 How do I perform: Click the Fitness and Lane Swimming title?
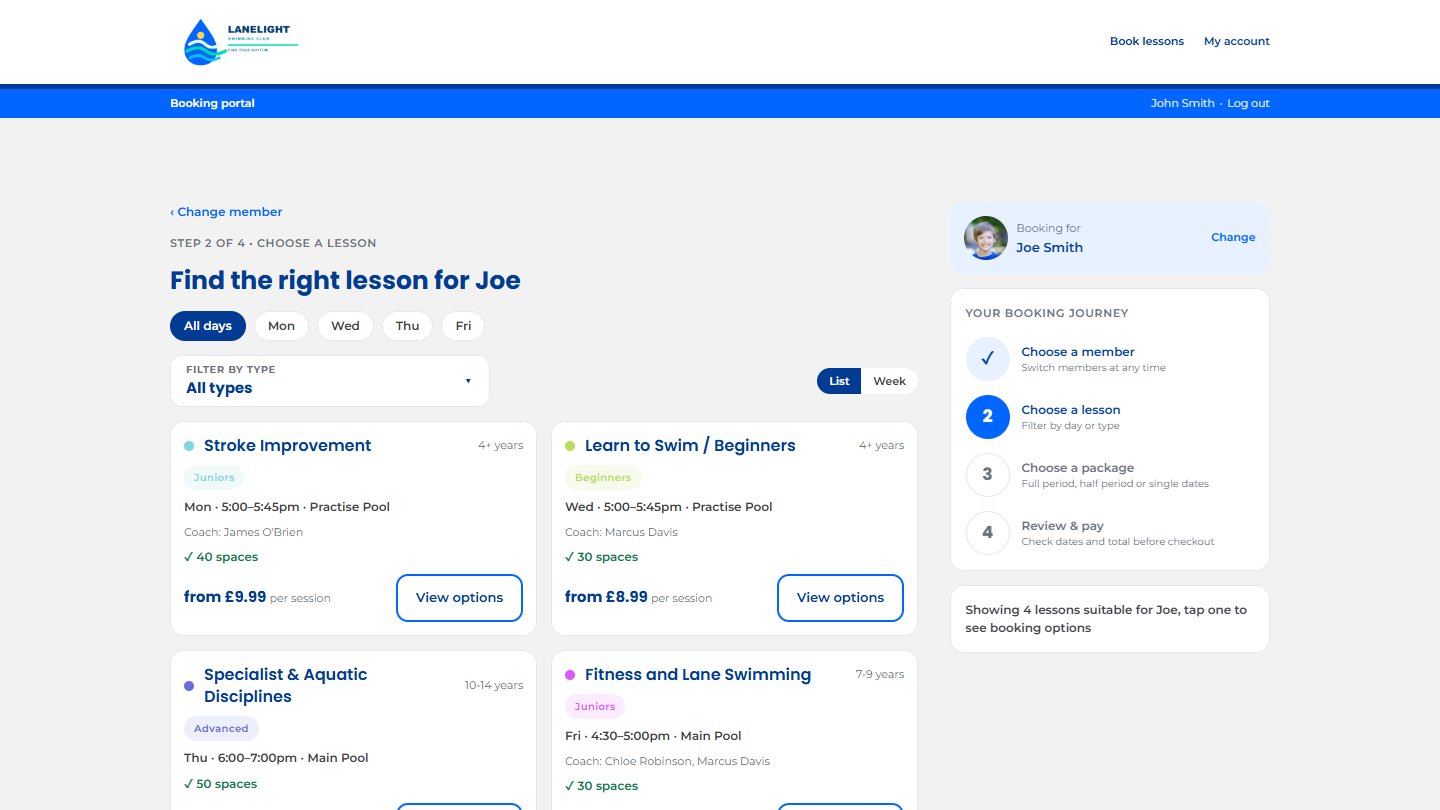[698, 675]
